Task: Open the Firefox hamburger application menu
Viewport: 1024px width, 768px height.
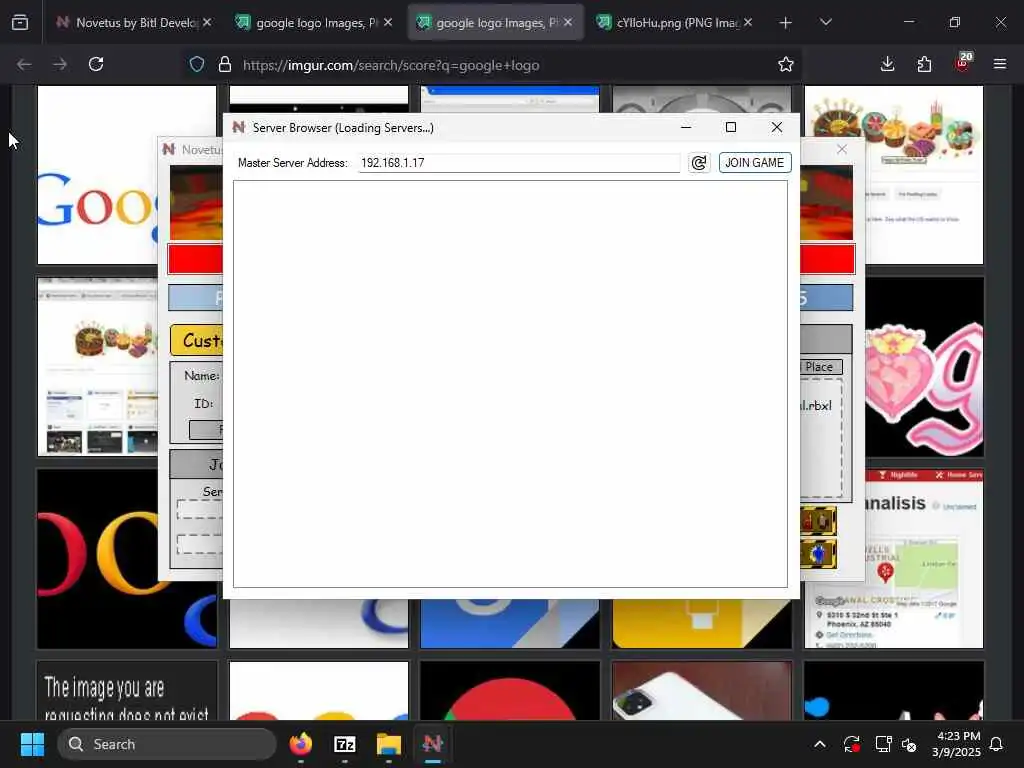Action: 1000,64
